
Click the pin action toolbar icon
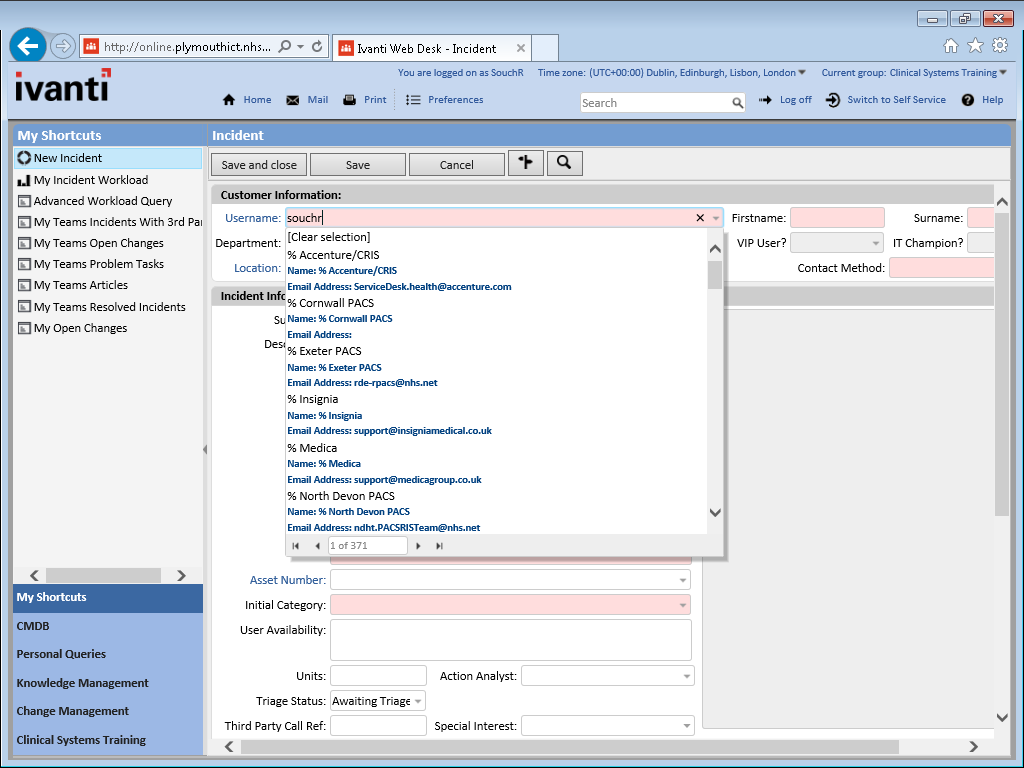pyautogui.click(x=526, y=163)
